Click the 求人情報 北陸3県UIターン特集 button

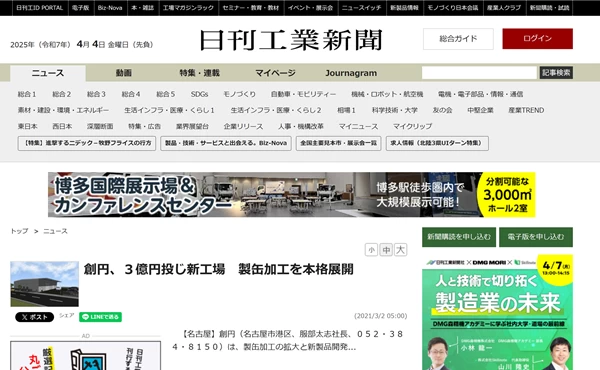coord(437,143)
